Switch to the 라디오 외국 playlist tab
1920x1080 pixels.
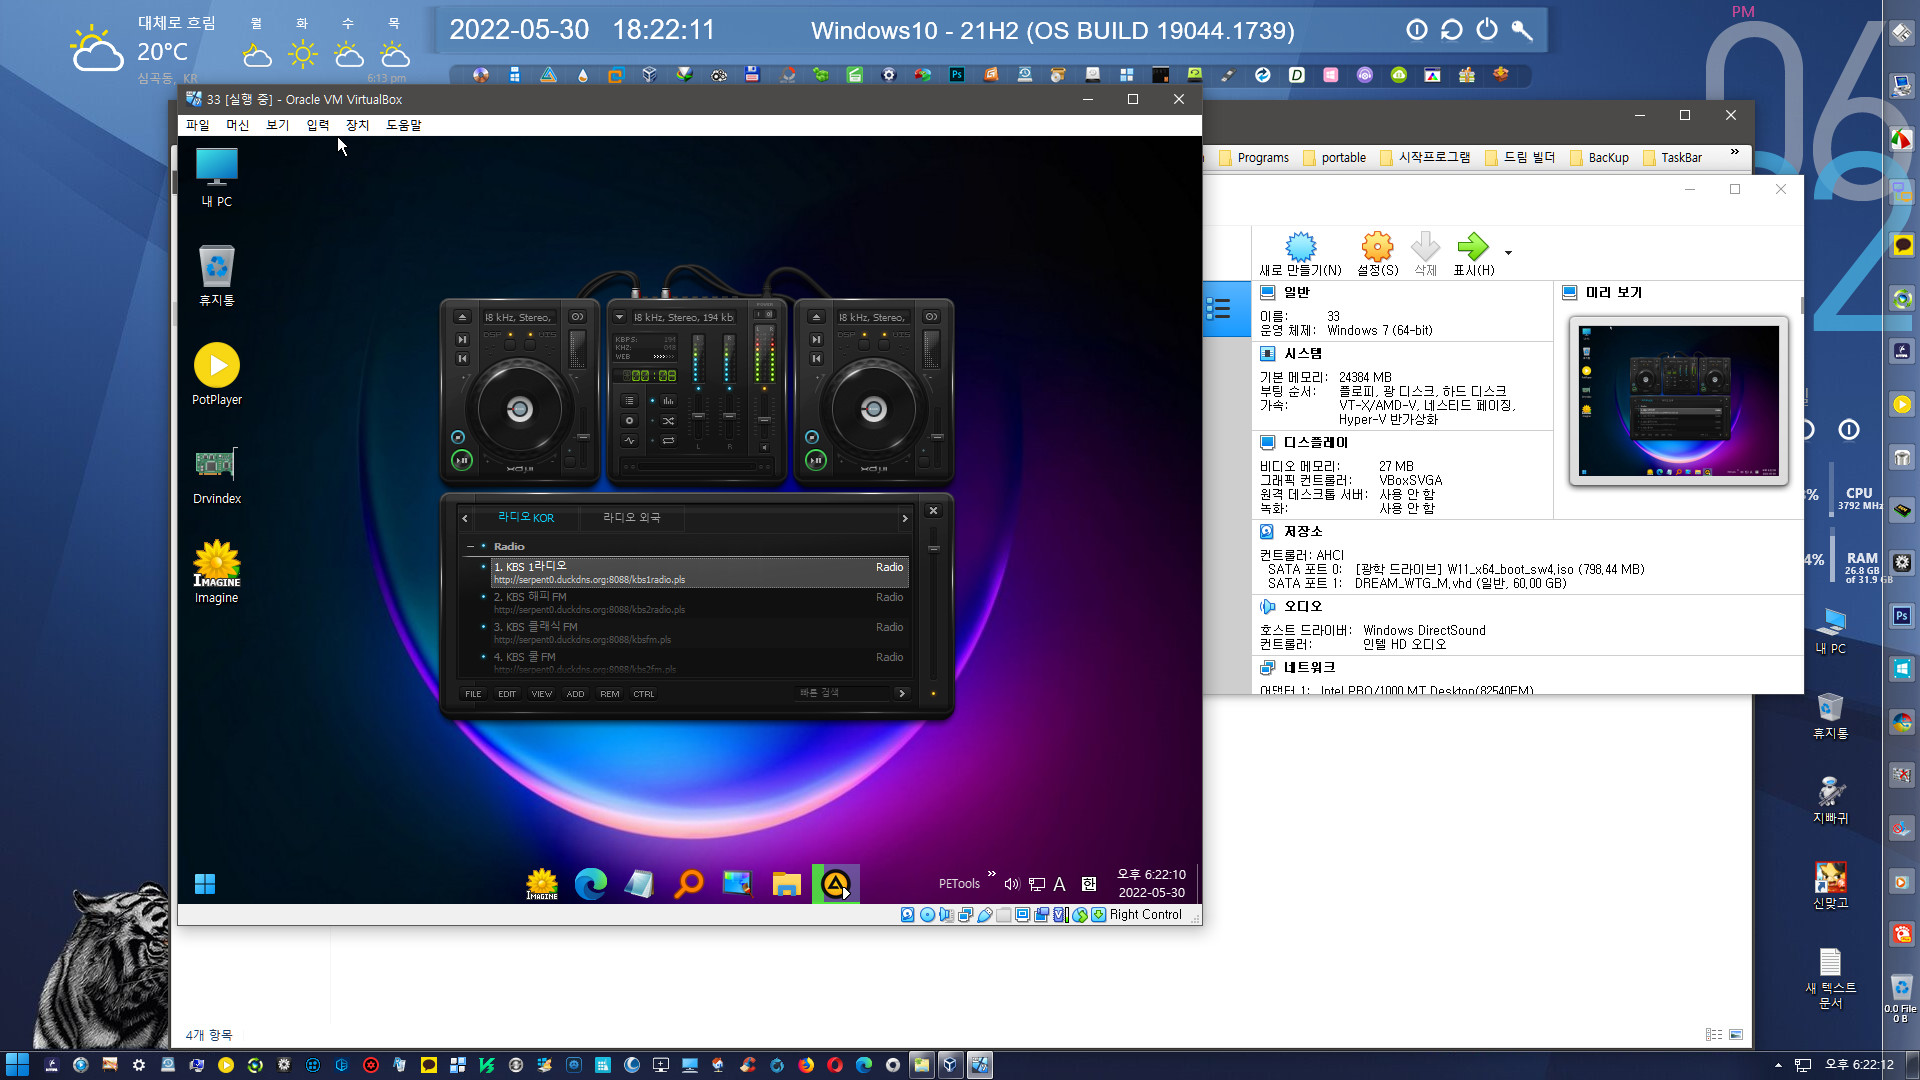pyautogui.click(x=631, y=517)
